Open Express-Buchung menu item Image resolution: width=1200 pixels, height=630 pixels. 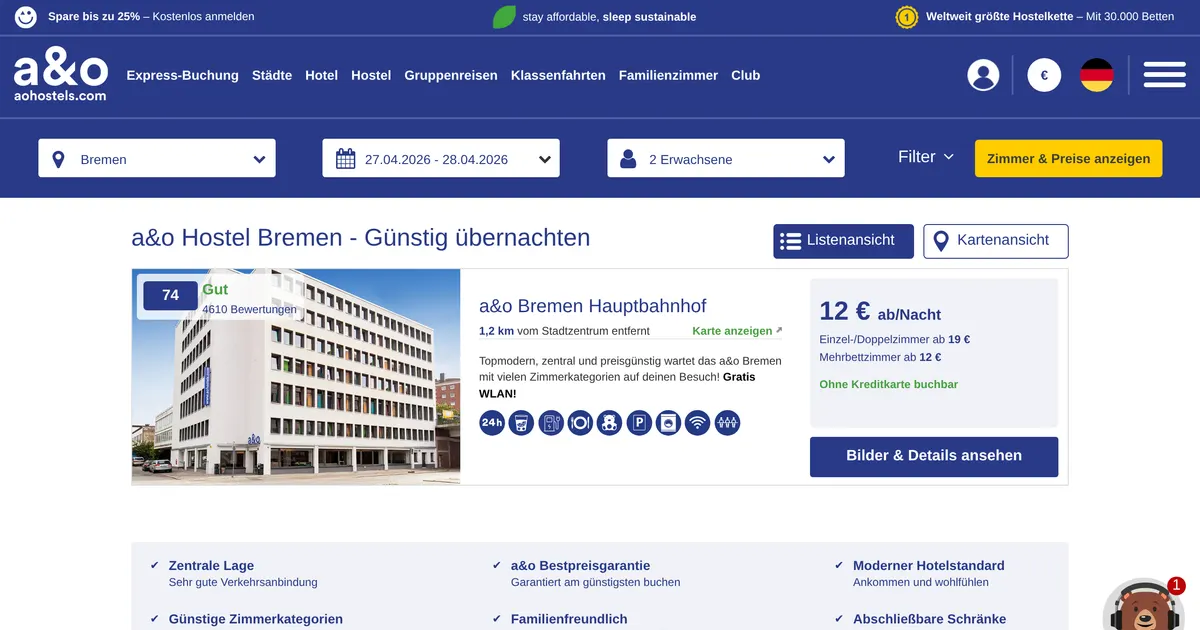point(183,75)
